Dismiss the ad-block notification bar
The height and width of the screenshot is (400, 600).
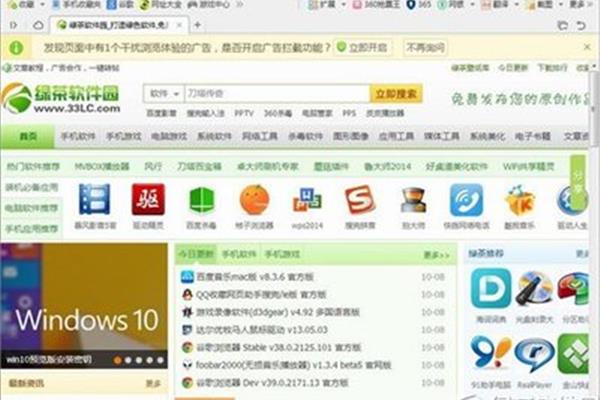pyautogui.click(x=587, y=47)
